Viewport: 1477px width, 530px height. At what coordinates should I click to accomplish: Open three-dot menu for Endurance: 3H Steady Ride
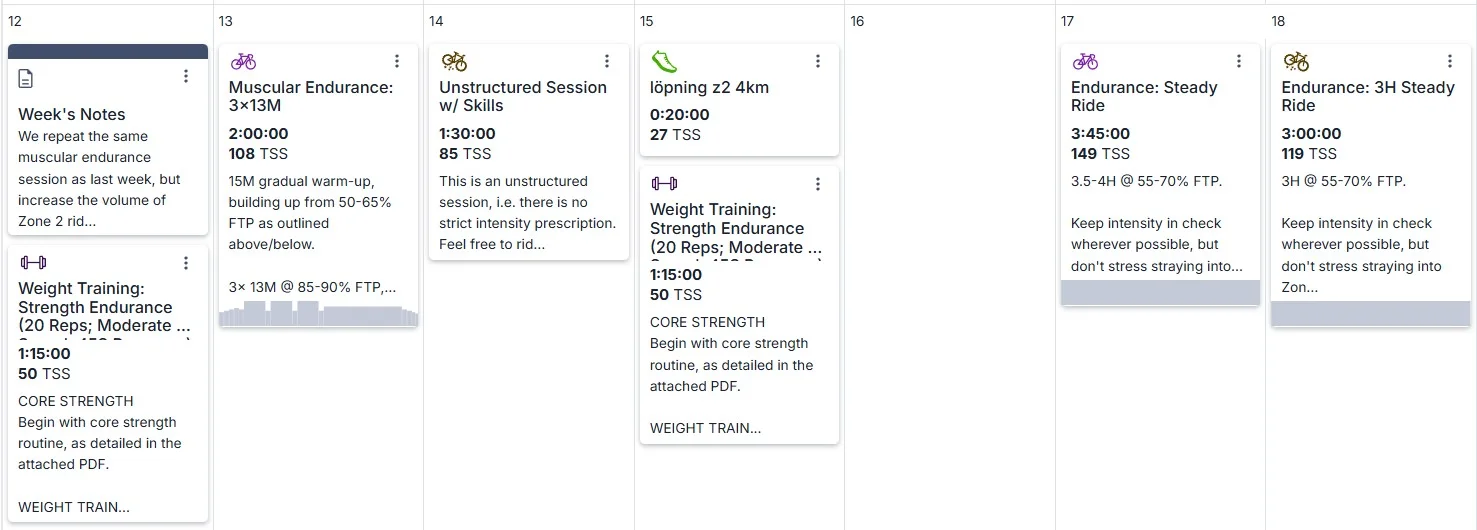1450,61
